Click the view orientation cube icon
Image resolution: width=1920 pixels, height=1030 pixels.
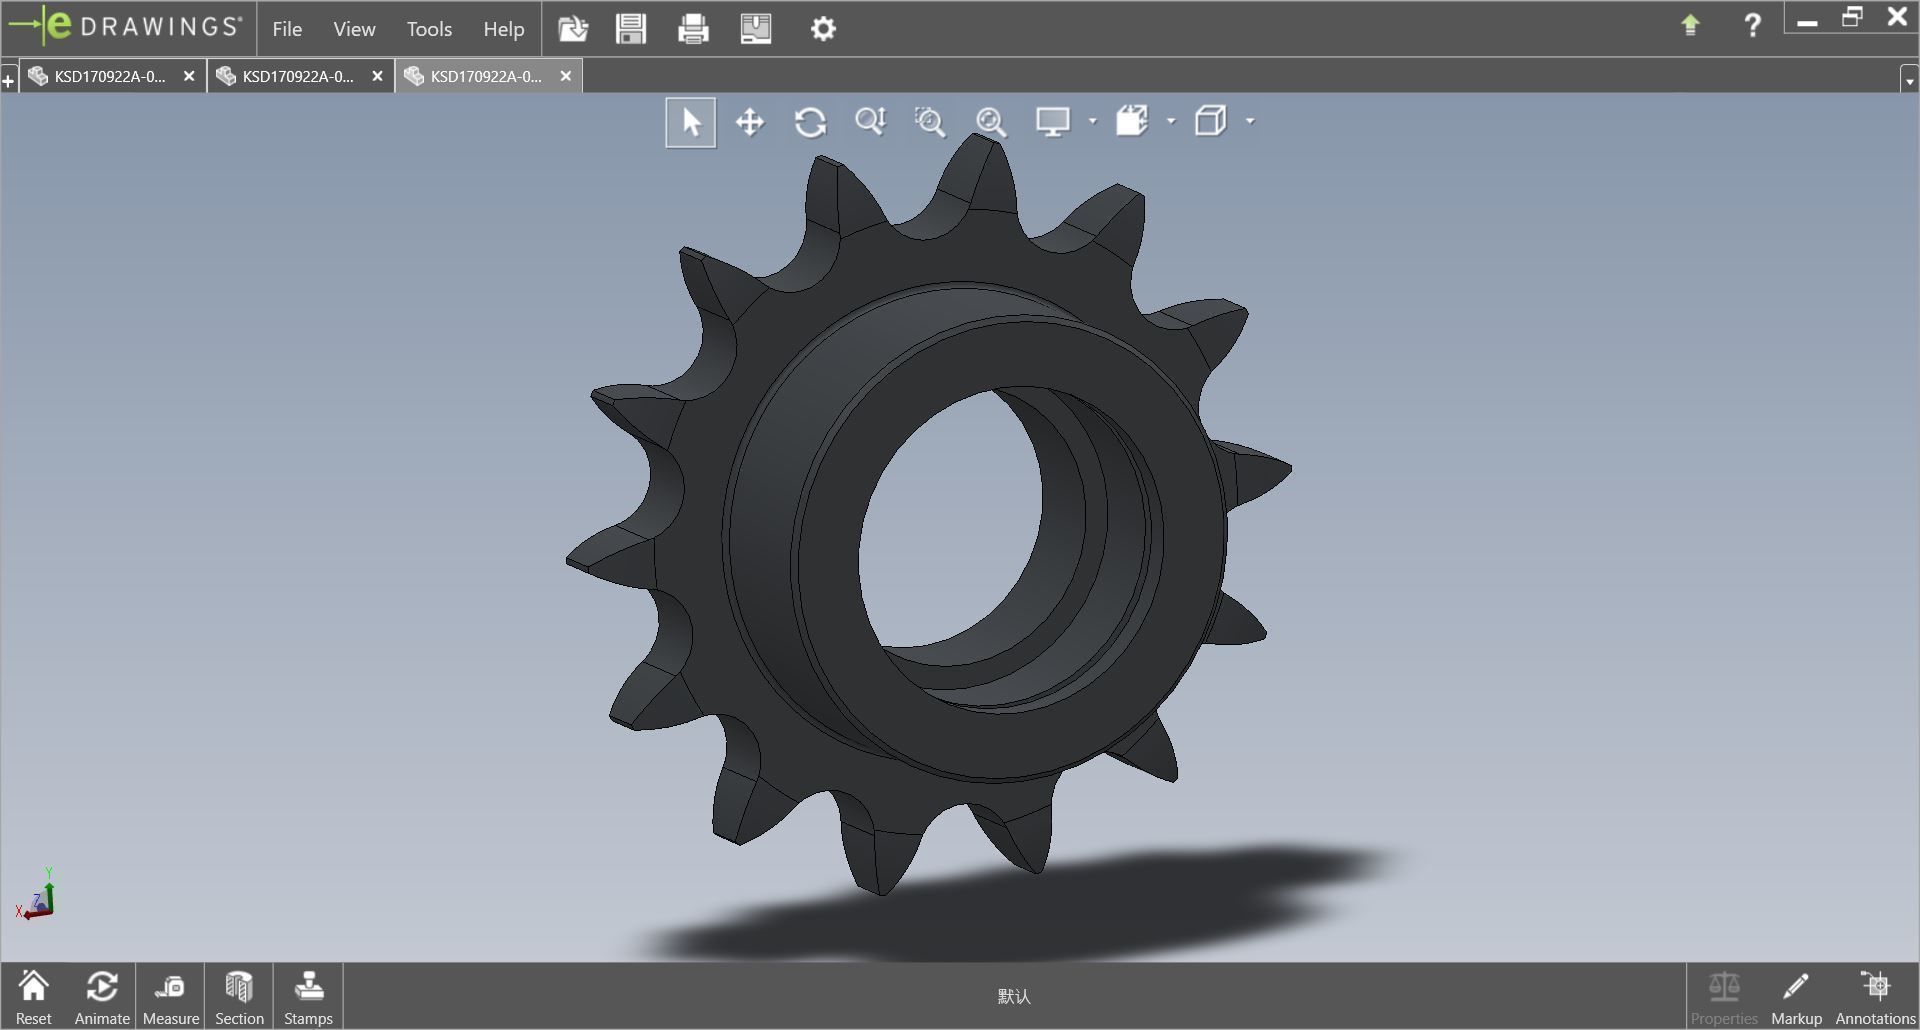[x=1211, y=122]
